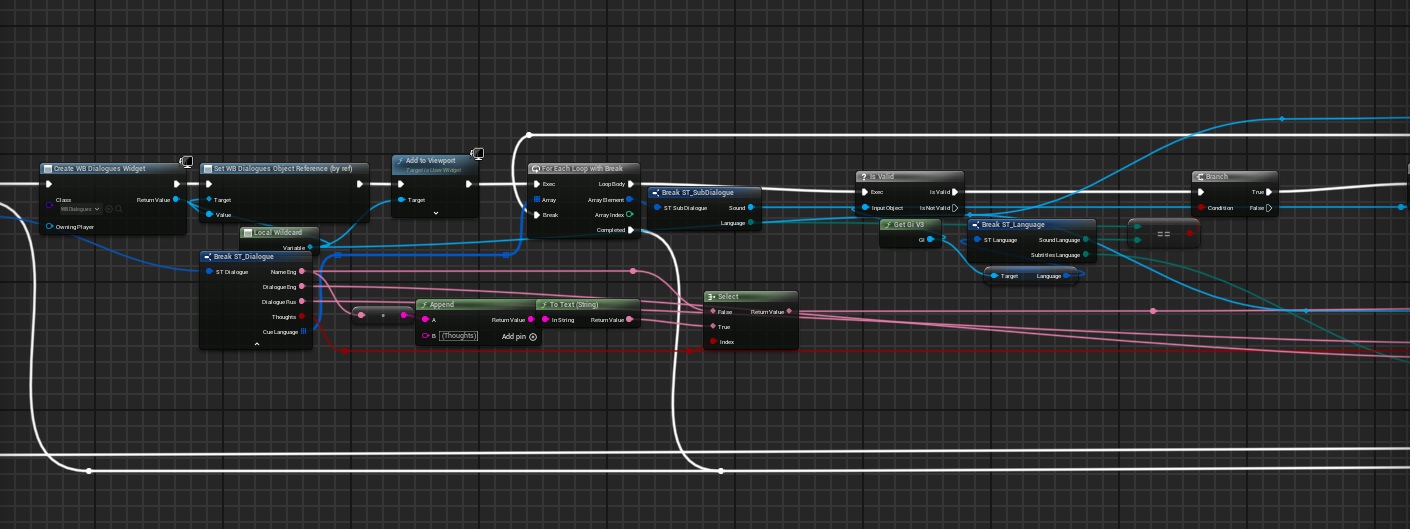Viewport: 1410px width, 529px height.
Task: Click the Dialogue Rus output pin
Action: (x=302, y=301)
